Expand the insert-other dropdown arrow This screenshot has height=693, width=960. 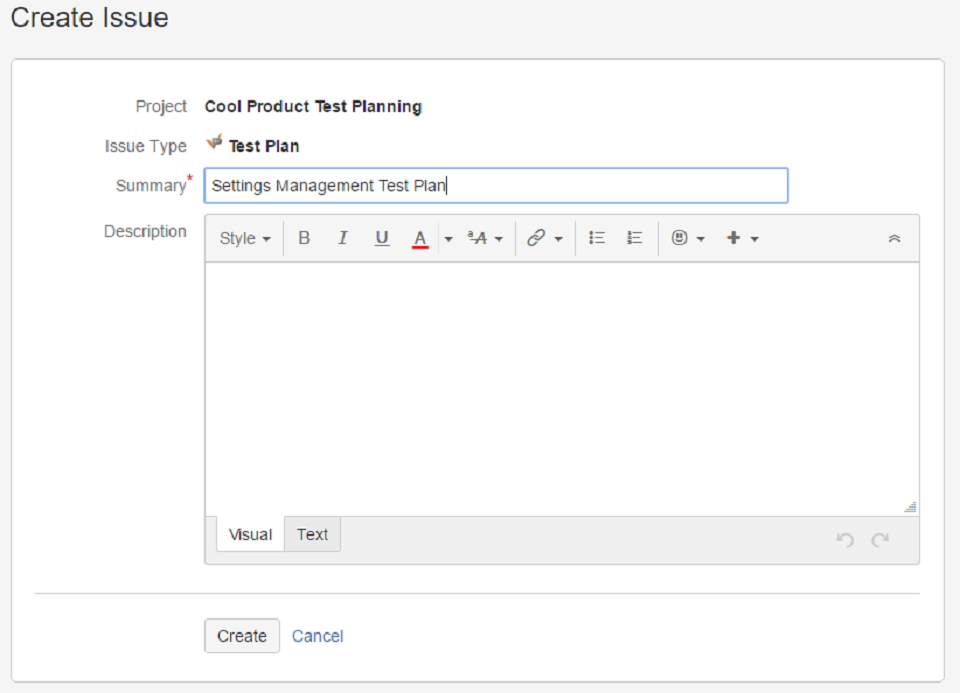coord(755,239)
